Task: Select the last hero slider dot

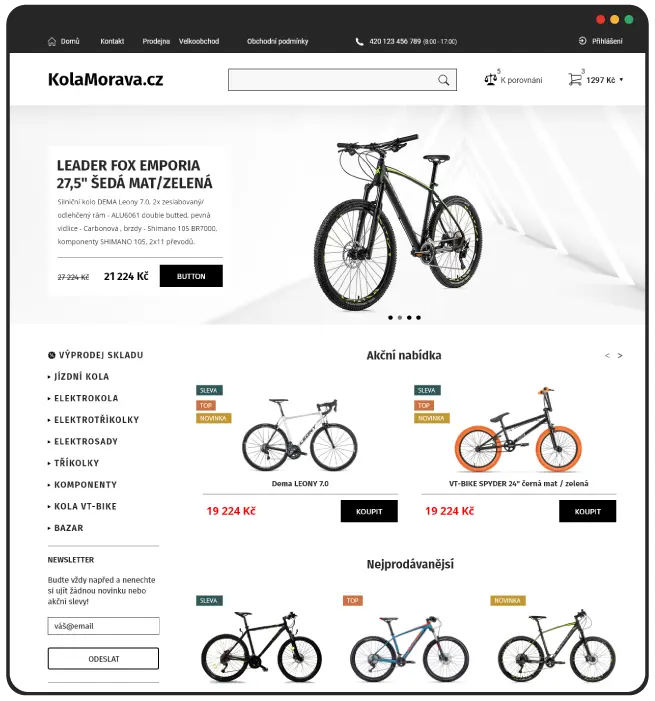Action: coord(418,317)
